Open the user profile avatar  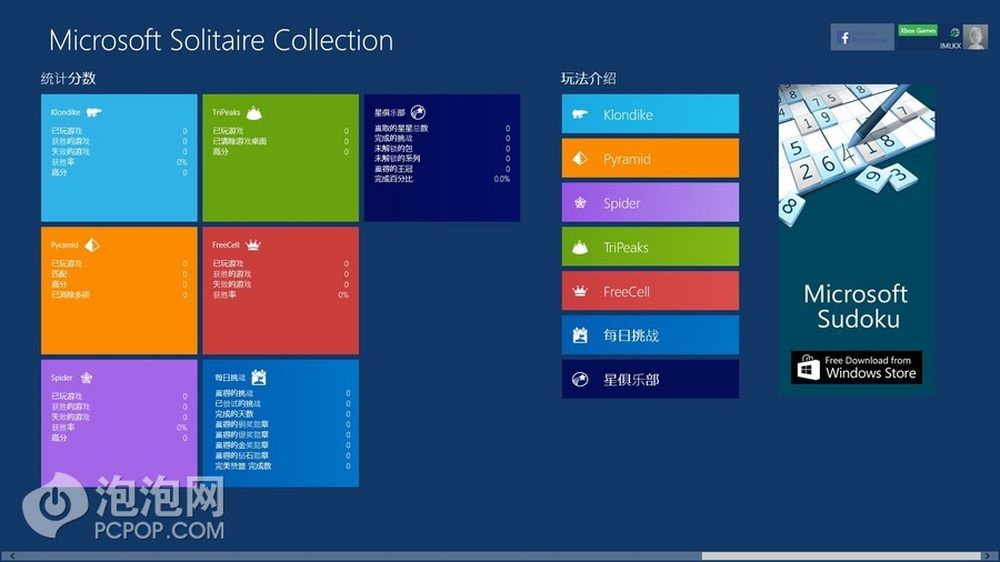click(975, 37)
